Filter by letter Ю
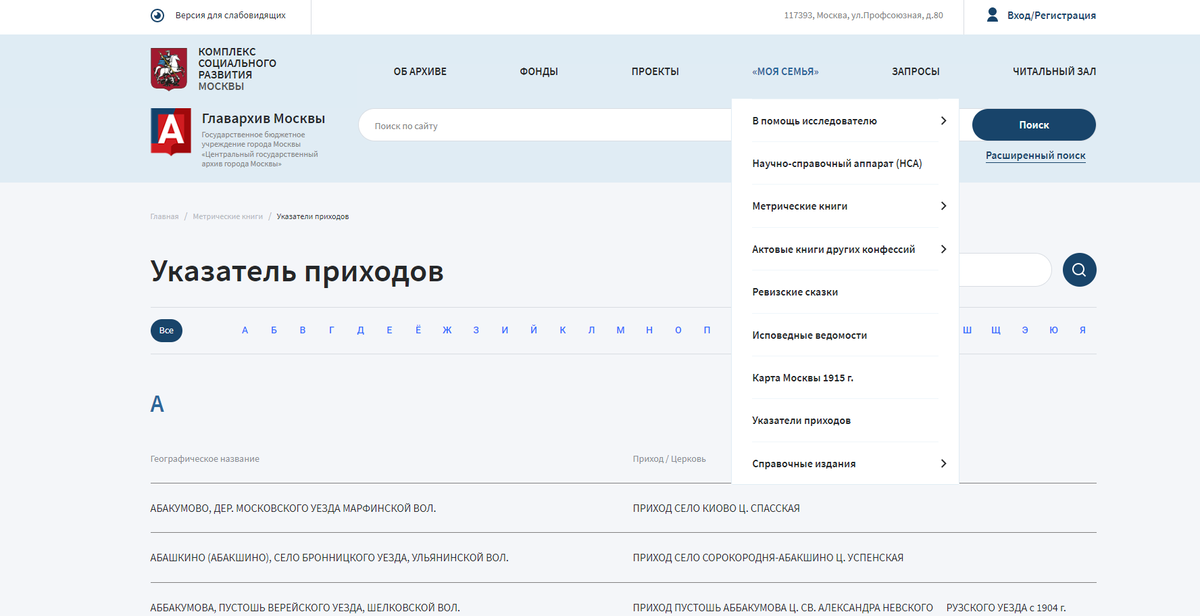This screenshot has height=616, width=1200. pos(1054,330)
